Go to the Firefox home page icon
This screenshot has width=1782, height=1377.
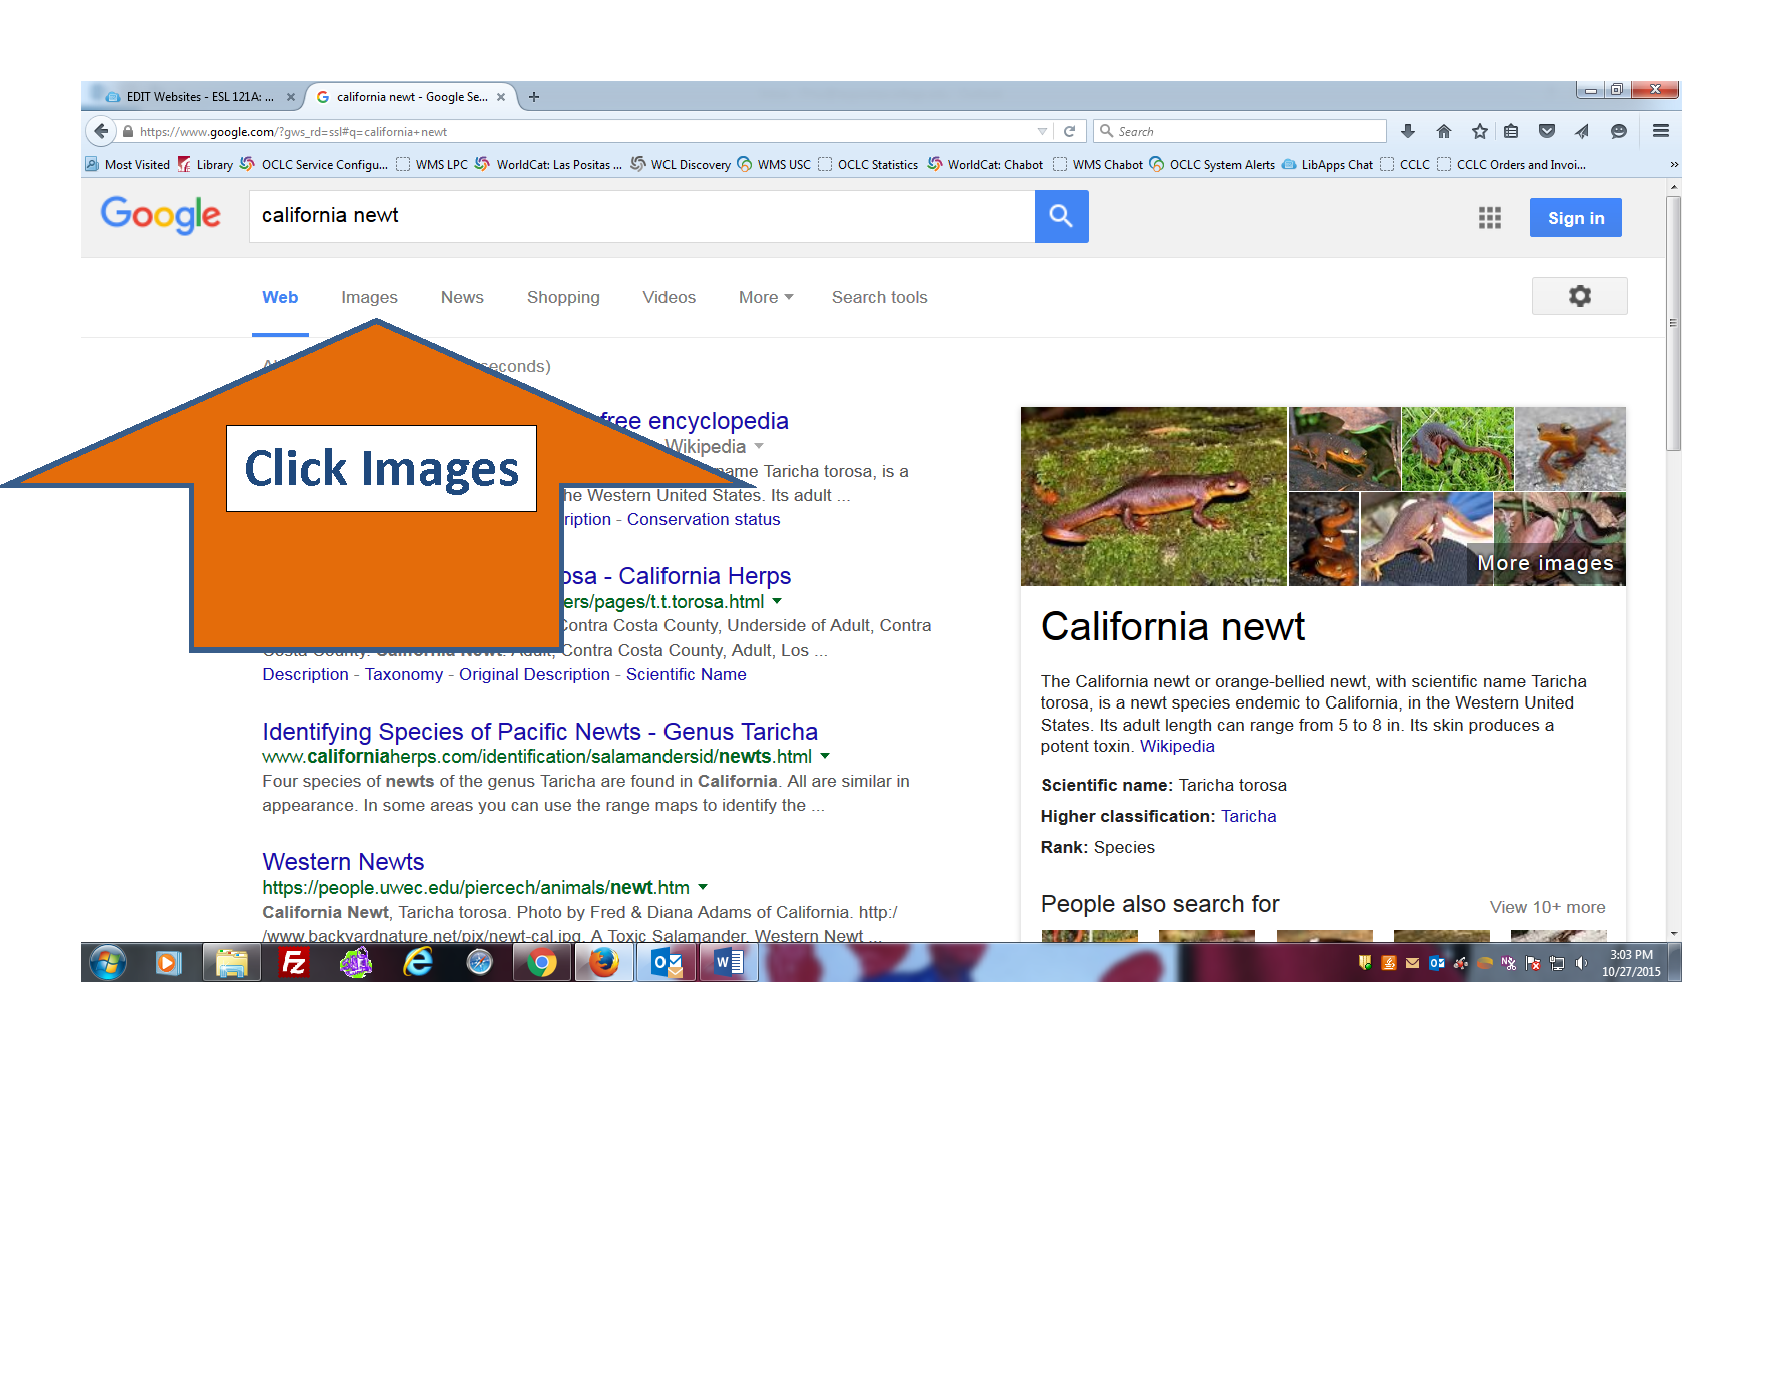tap(1444, 131)
